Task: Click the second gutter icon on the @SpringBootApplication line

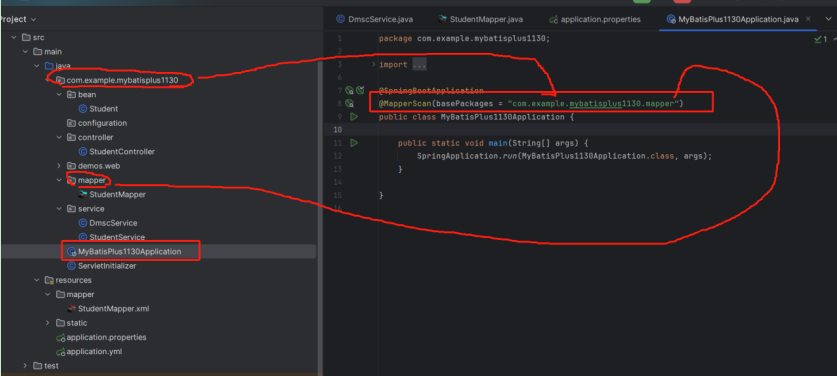Action: pyautogui.click(x=360, y=90)
